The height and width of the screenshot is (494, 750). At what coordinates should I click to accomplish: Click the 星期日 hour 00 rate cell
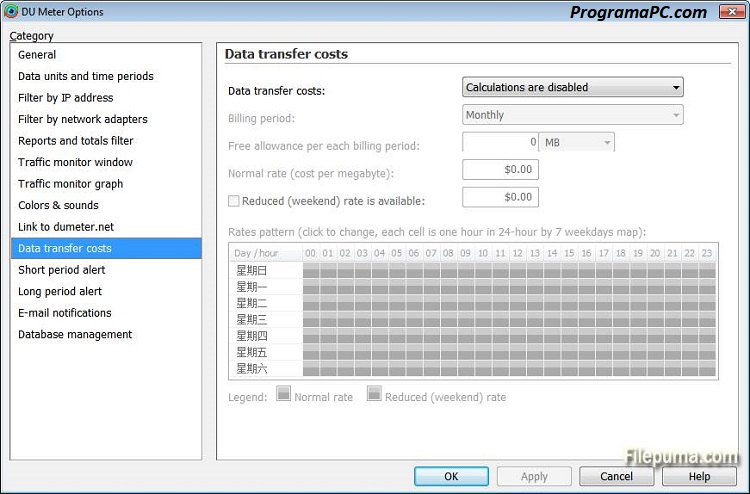point(311,270)
